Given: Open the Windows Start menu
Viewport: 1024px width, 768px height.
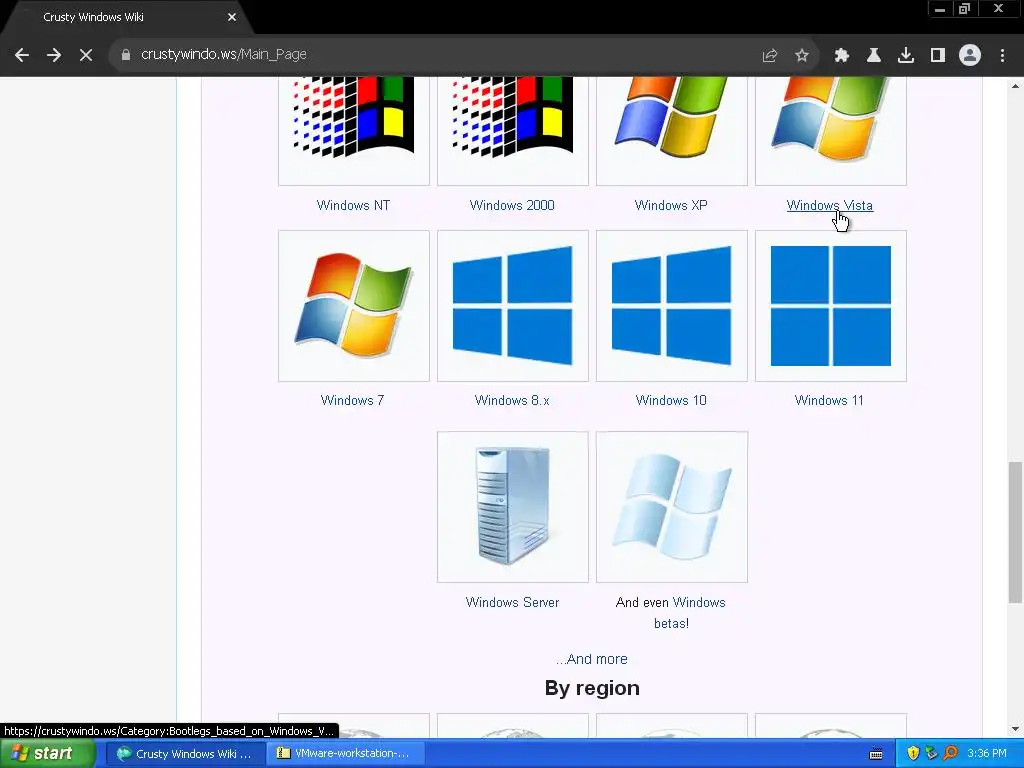Looking at the screenshot, I should (47, 753).
